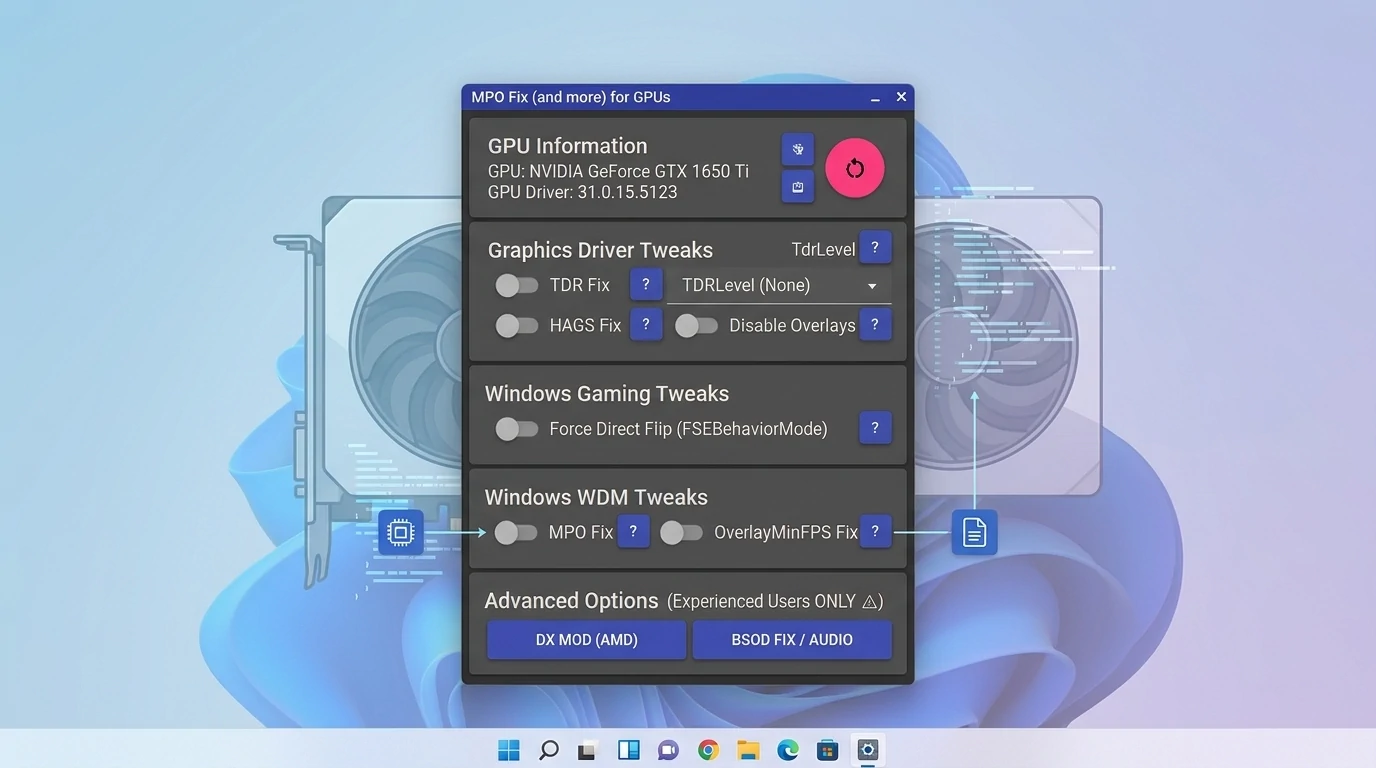Viewport: 1376px width, 768px height.
Task: Launch Microsoft Edge from the taskbar
Action: [788, 750]
